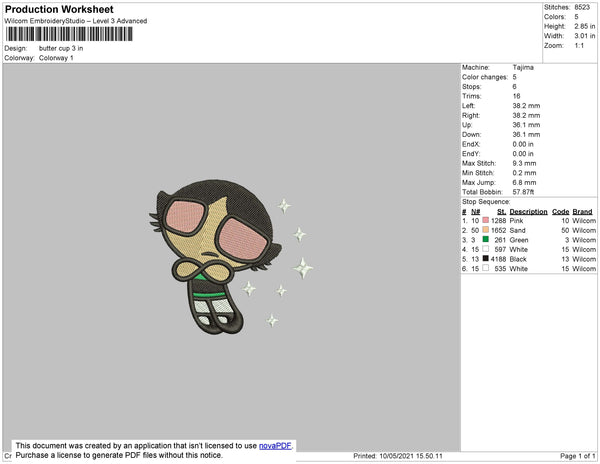Select stitch count '1288' in Pink row
The image size is (600, 464).
pos(499,221)
